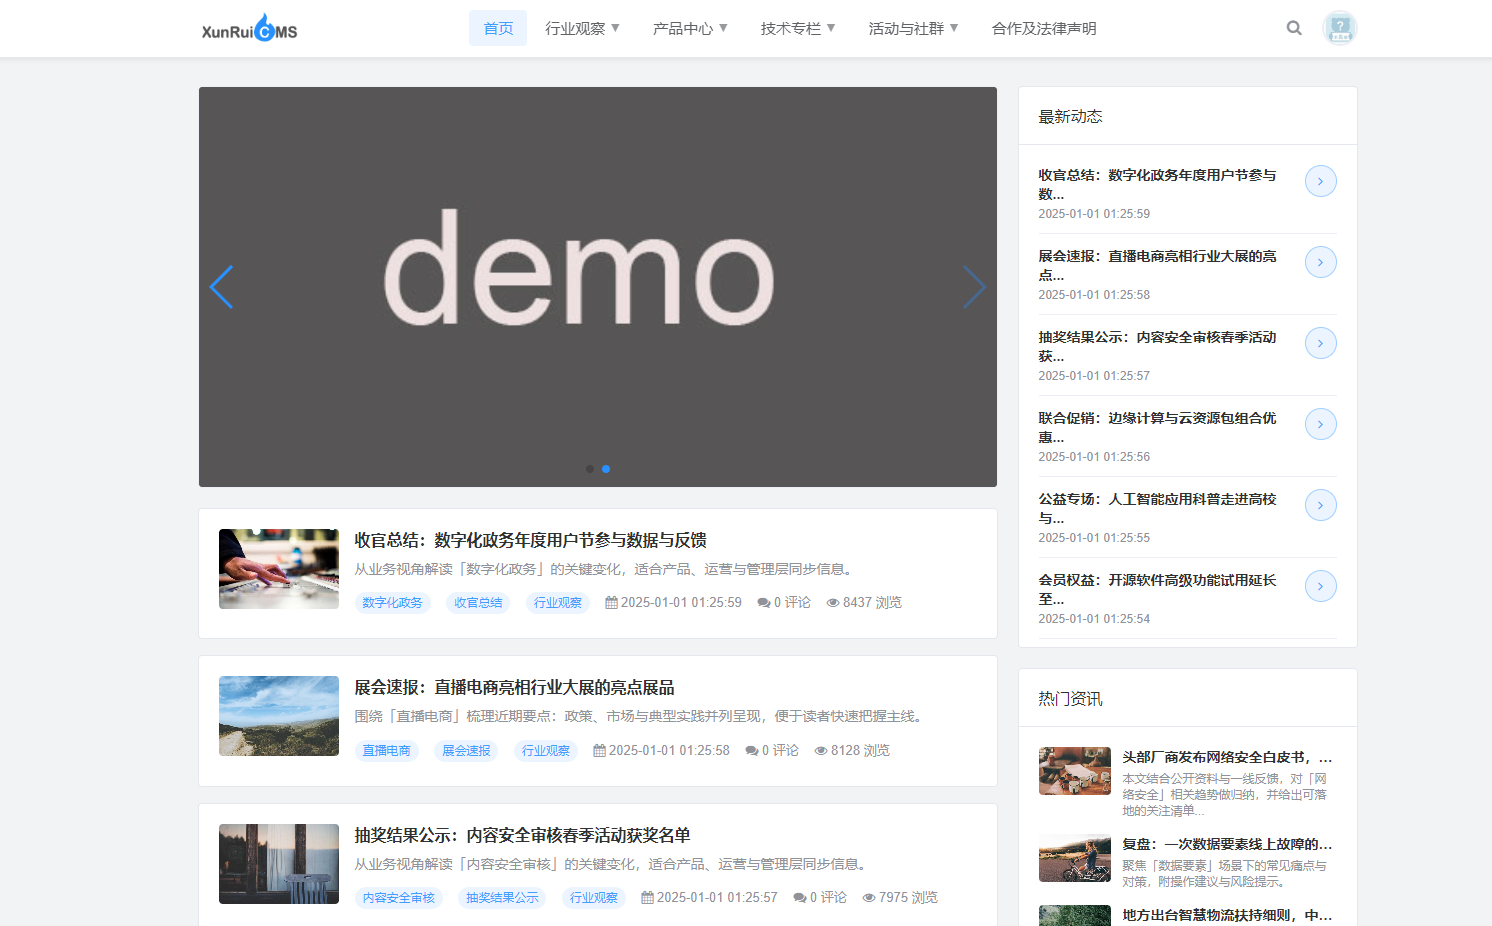
Task: Open hot news thumbnail for 复盘 article
Action: pos(1075,858)
